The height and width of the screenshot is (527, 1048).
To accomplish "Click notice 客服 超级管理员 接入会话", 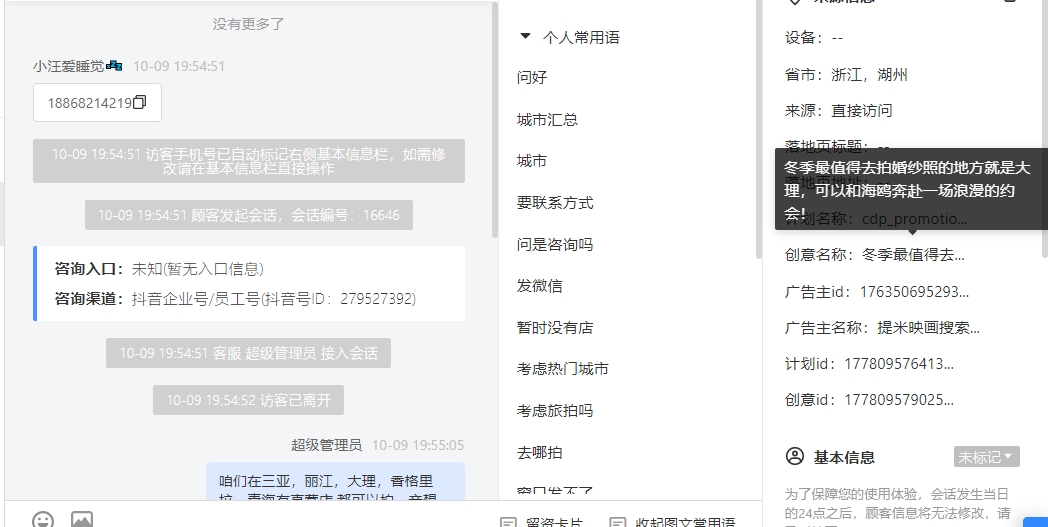I will point(249,353).
